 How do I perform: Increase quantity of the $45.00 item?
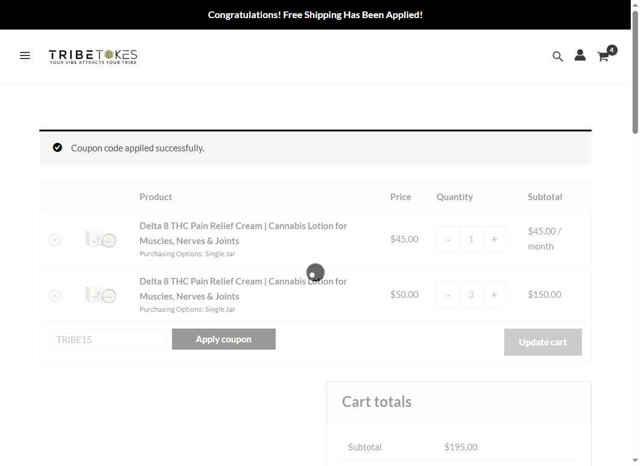click(494, 239)
